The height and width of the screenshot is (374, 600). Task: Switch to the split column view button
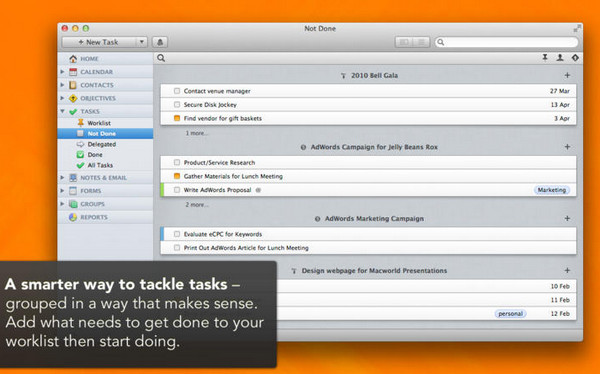coord(404,42)
